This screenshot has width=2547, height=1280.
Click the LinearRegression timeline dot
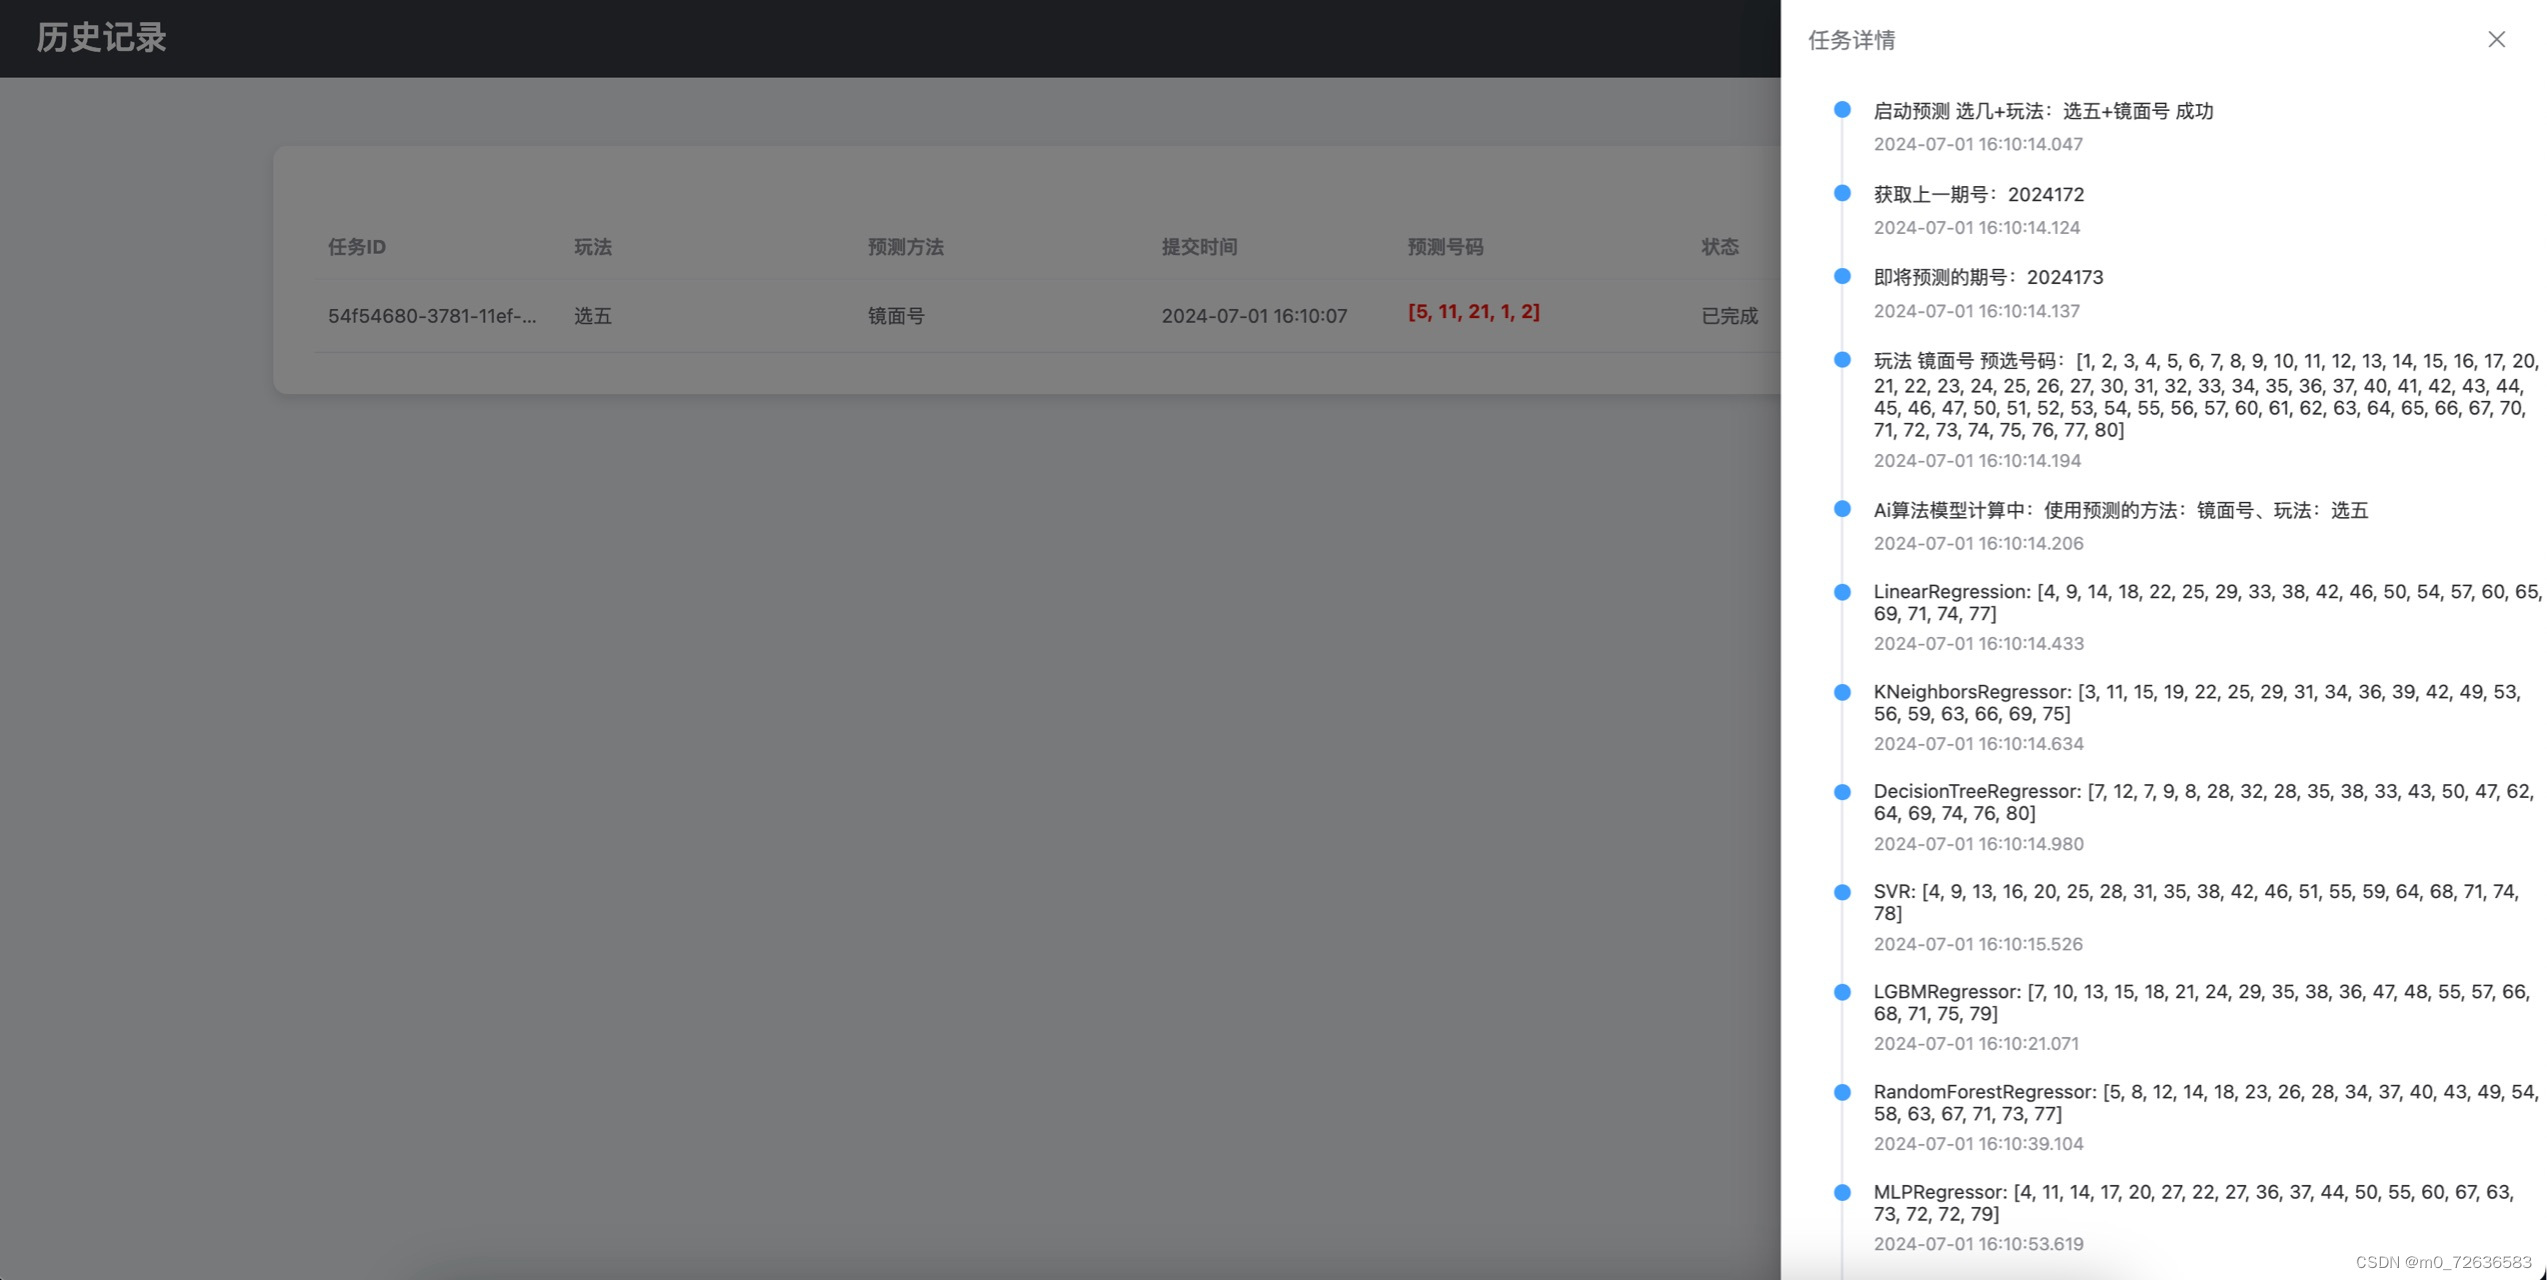tap(1842, 592)
